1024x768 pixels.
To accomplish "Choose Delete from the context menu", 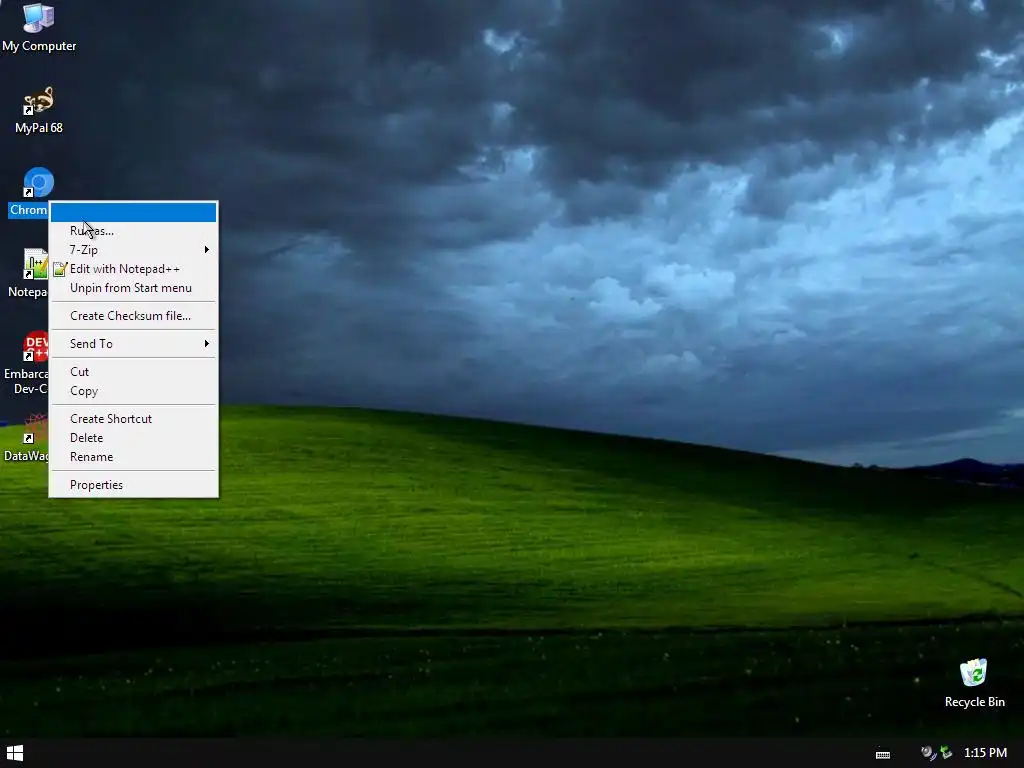I will click(x=133, y=438).
